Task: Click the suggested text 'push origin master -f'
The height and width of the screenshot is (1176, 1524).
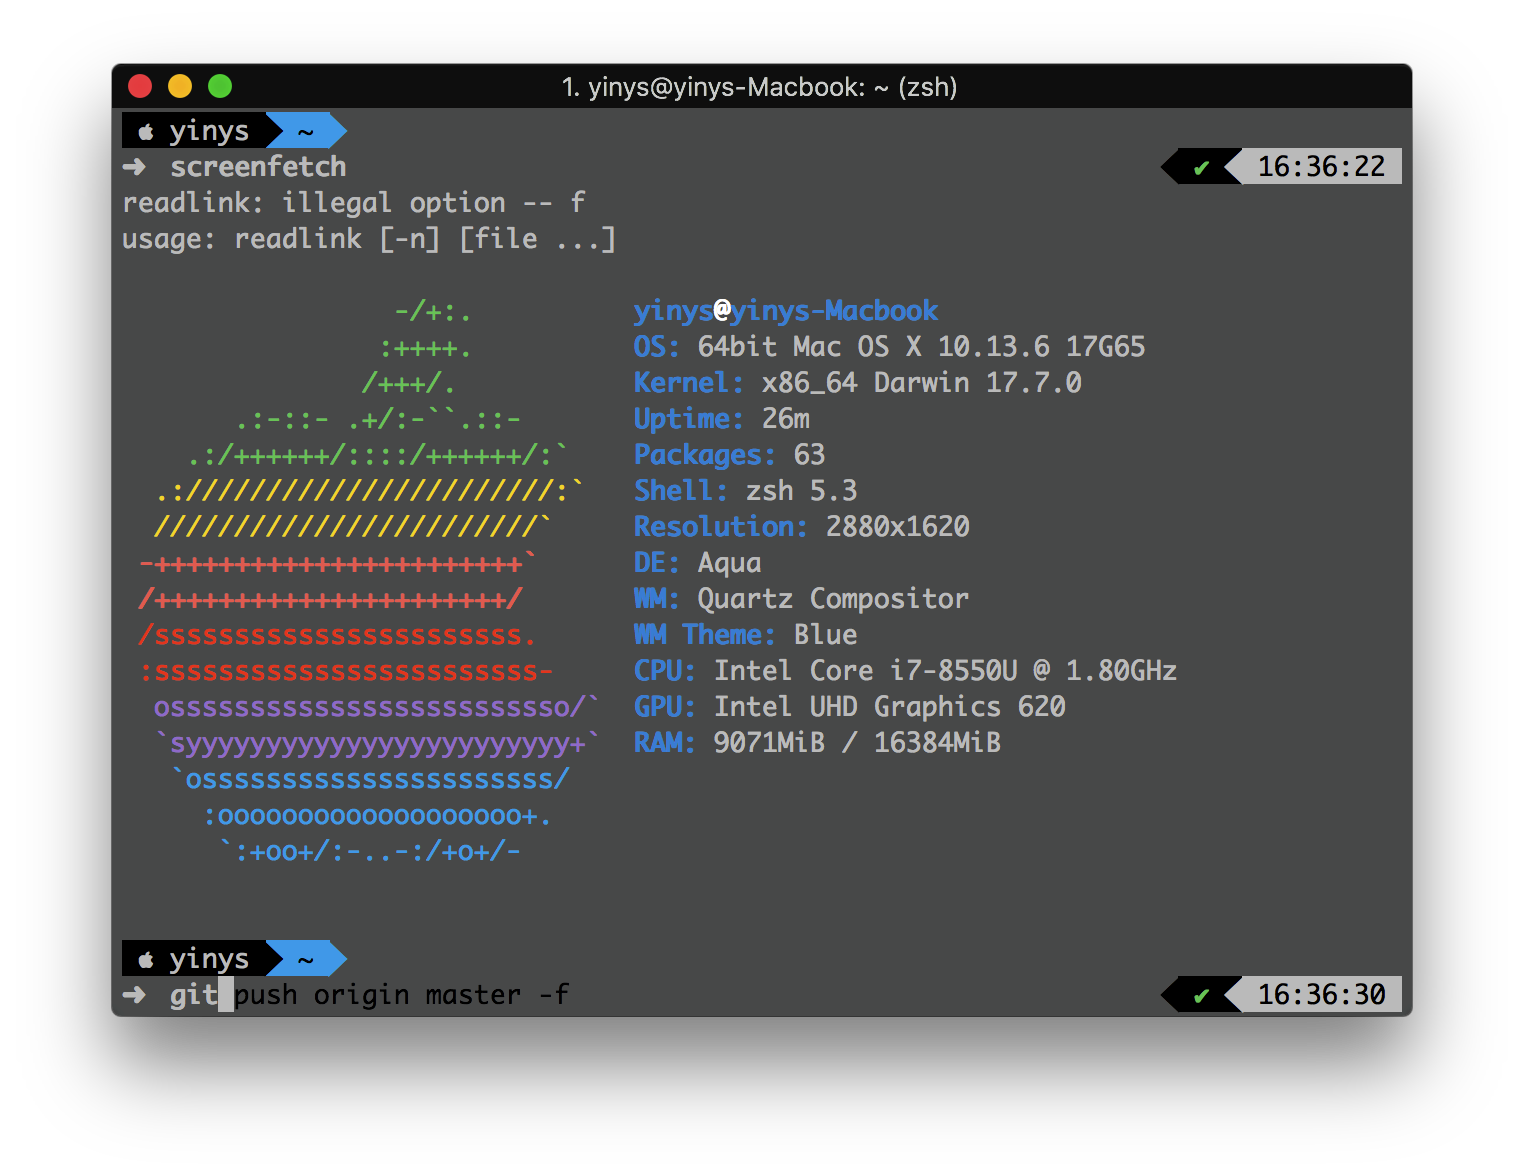Action: 402,995
